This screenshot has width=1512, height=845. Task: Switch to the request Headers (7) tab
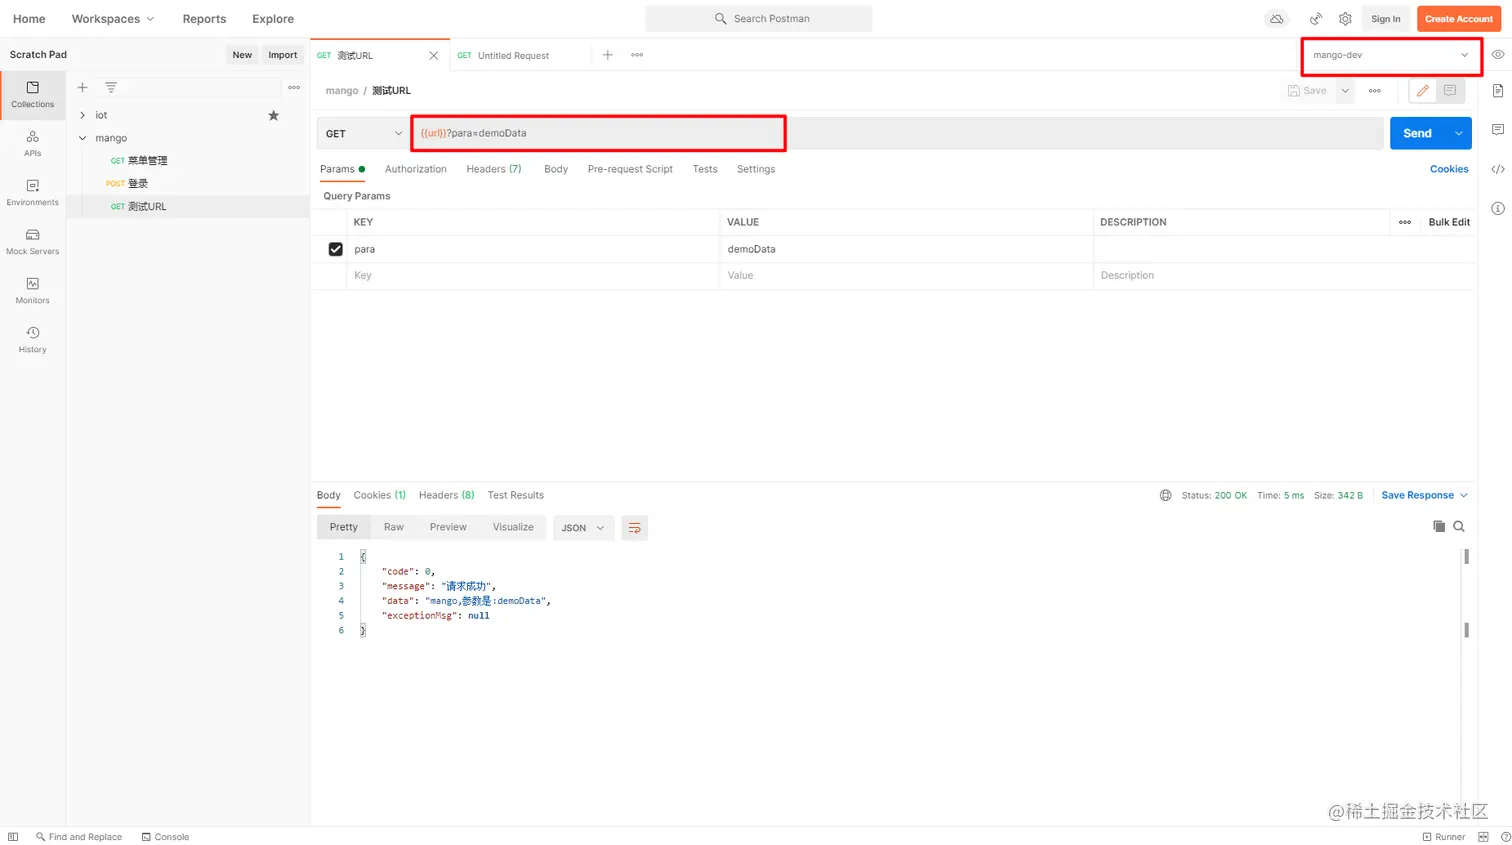[x=494, y=169]
